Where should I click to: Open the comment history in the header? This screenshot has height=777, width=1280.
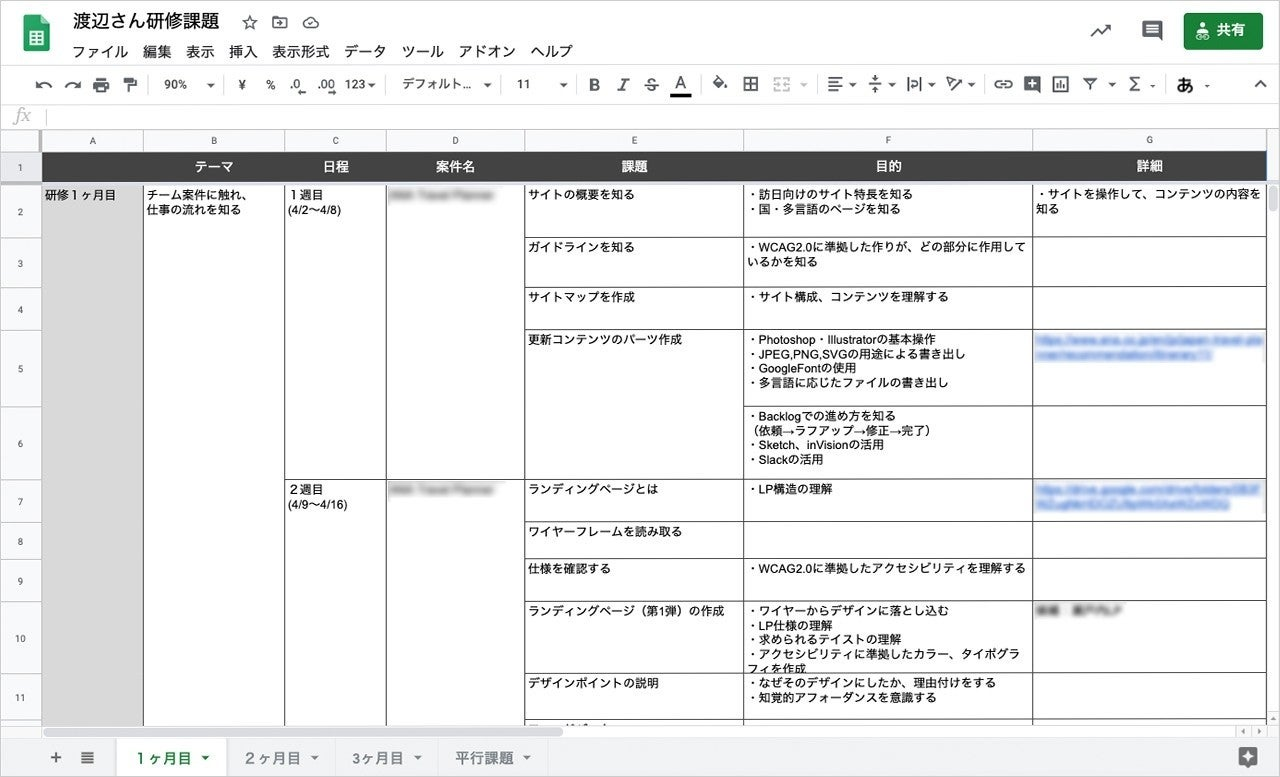coord(1152,30)
